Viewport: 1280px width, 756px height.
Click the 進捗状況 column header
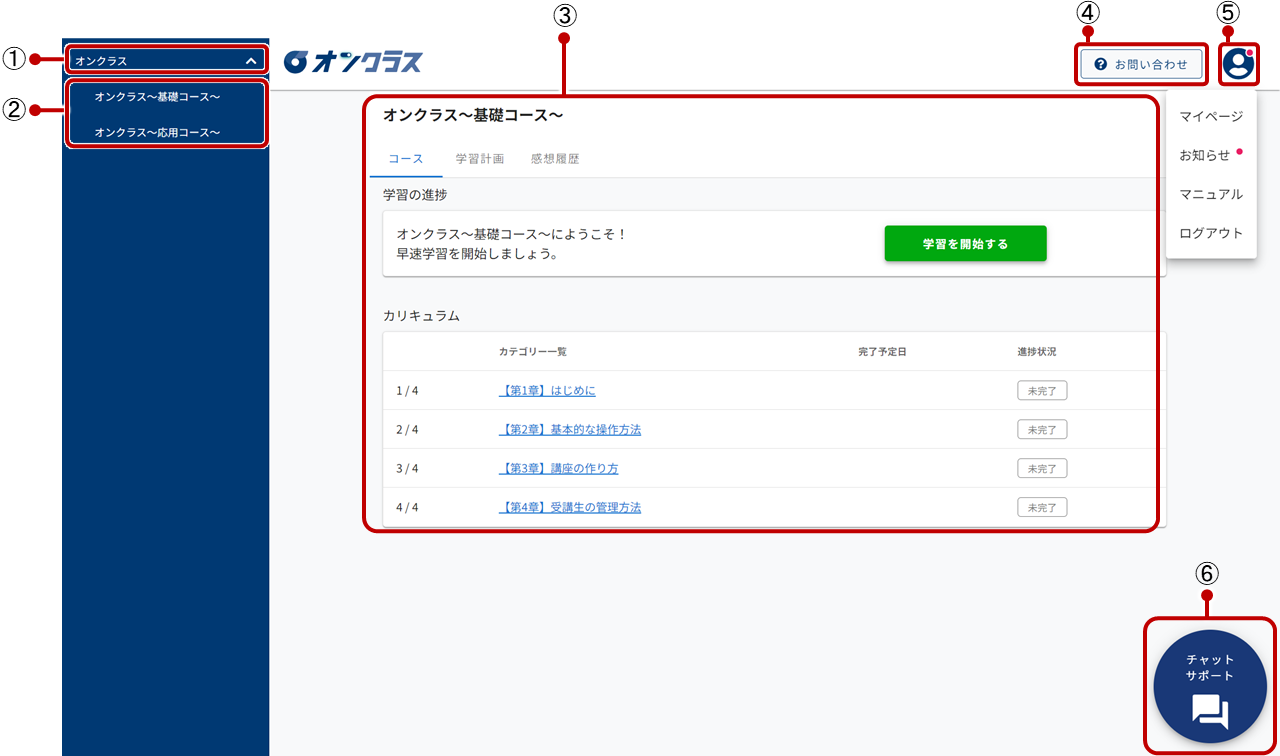pyautogui.click(x=1037, y=352)
